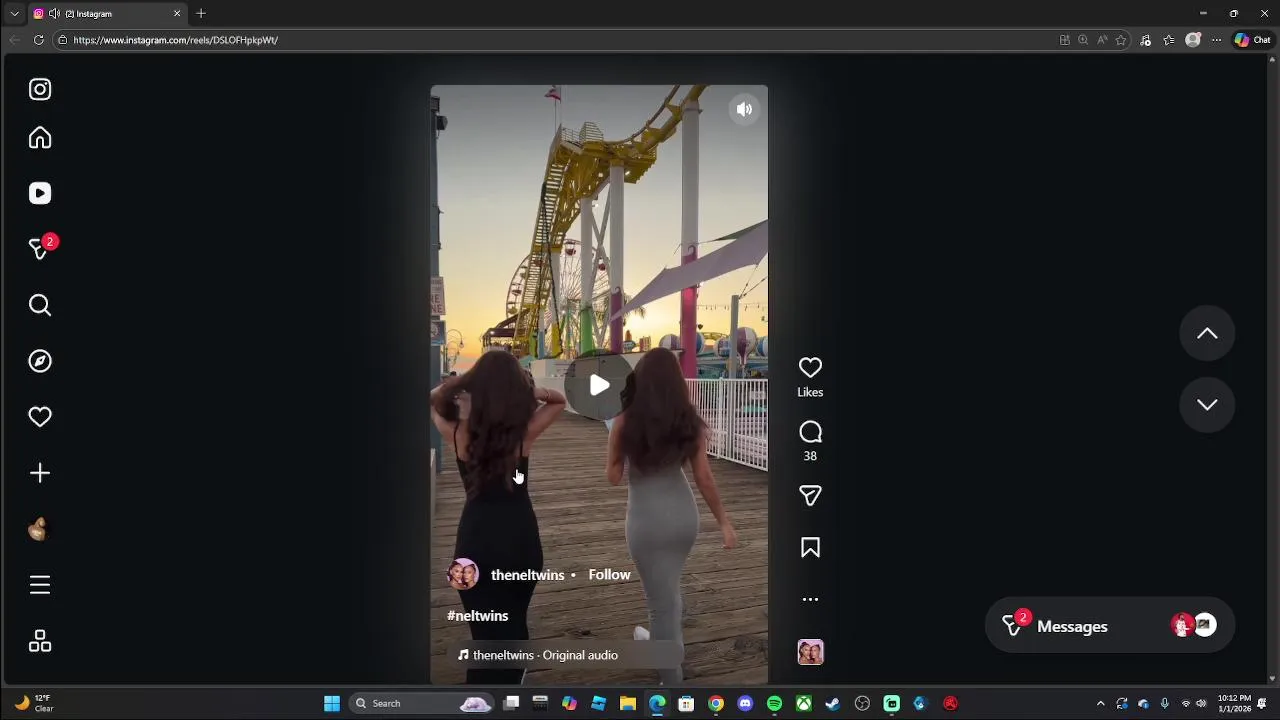
Task: Open the apps available icon in the address bar
Action: [x=1065, y=40]
